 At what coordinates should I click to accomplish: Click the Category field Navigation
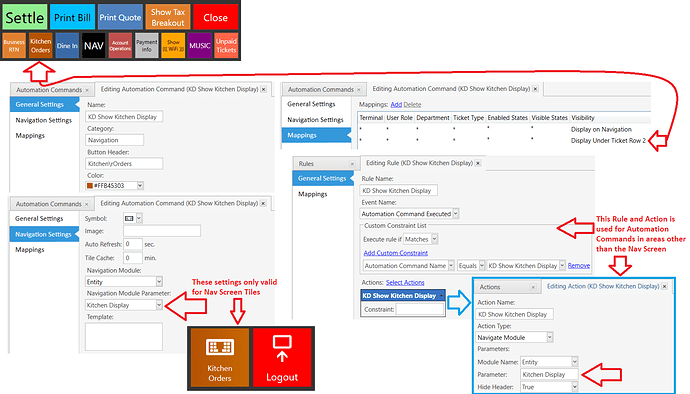pos(114,140)
